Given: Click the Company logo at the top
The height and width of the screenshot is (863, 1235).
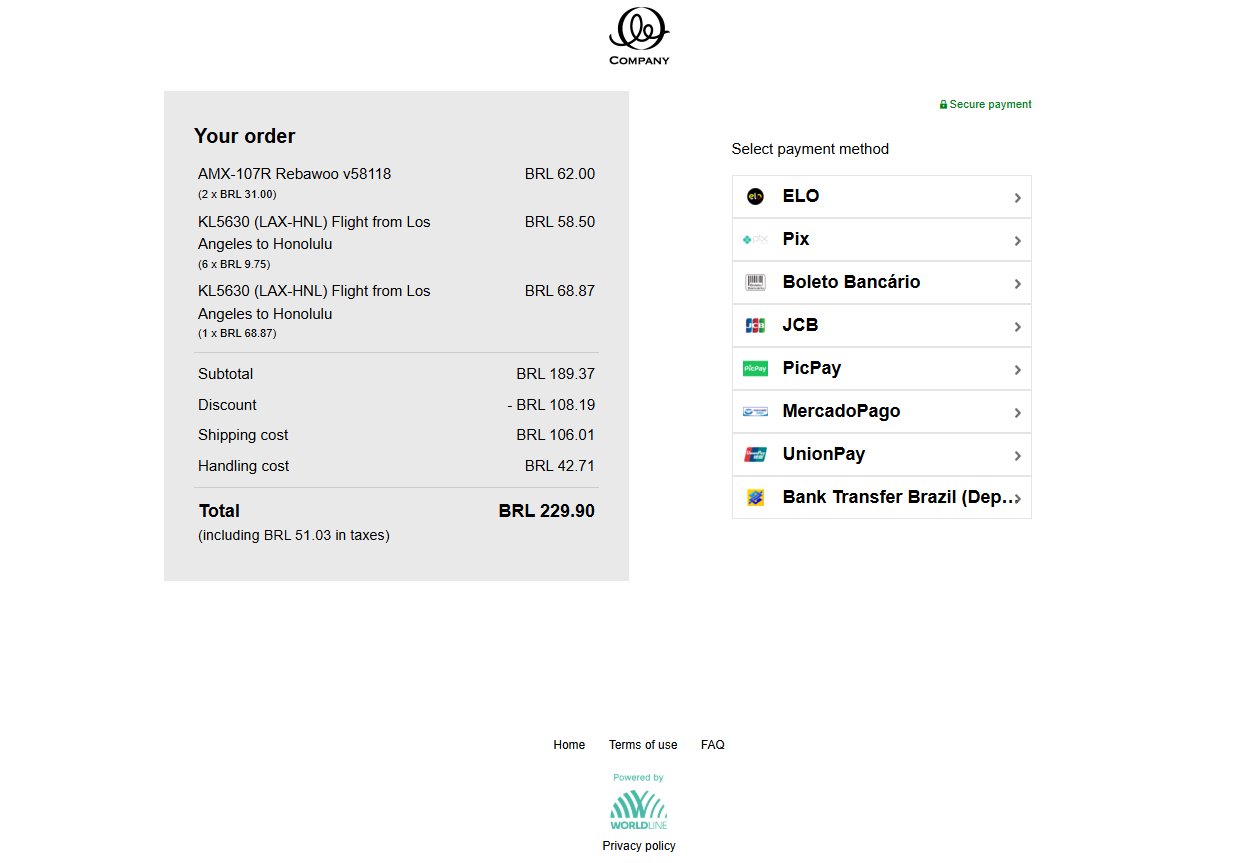Looking at the screenshot, I should pos(639,36).
